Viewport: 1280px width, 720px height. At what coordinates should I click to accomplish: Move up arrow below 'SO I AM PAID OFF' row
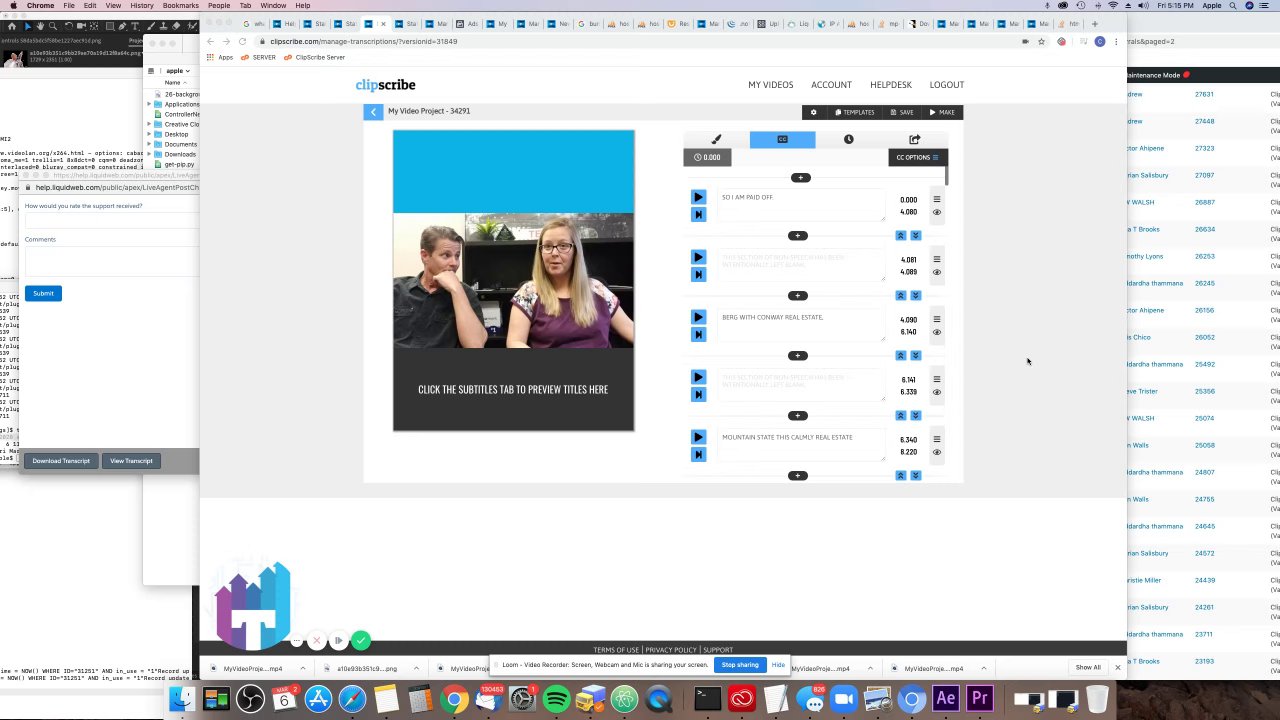tap(900, 235)
